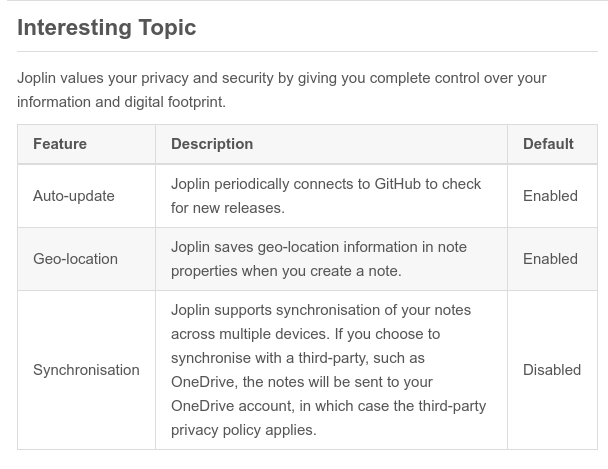This screenshot has height=469, width=608.
Task: Click the "Synchronisation" feature cell
Action: click(x=86, y=370)
